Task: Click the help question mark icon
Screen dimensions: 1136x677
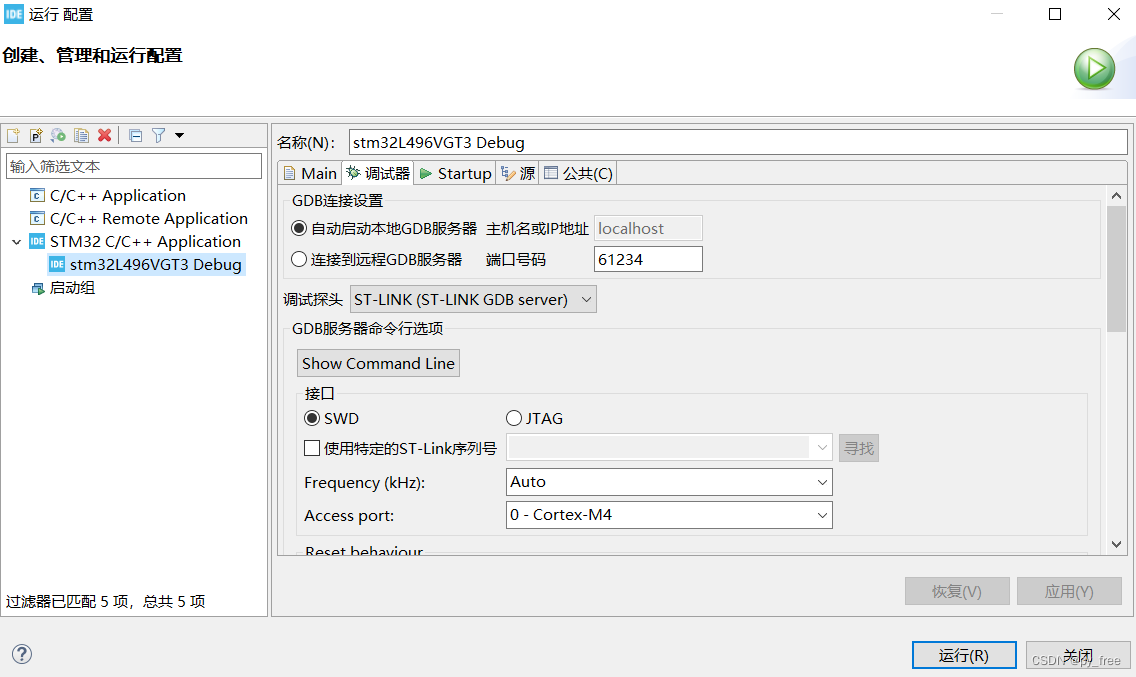Action: (22, 654)
